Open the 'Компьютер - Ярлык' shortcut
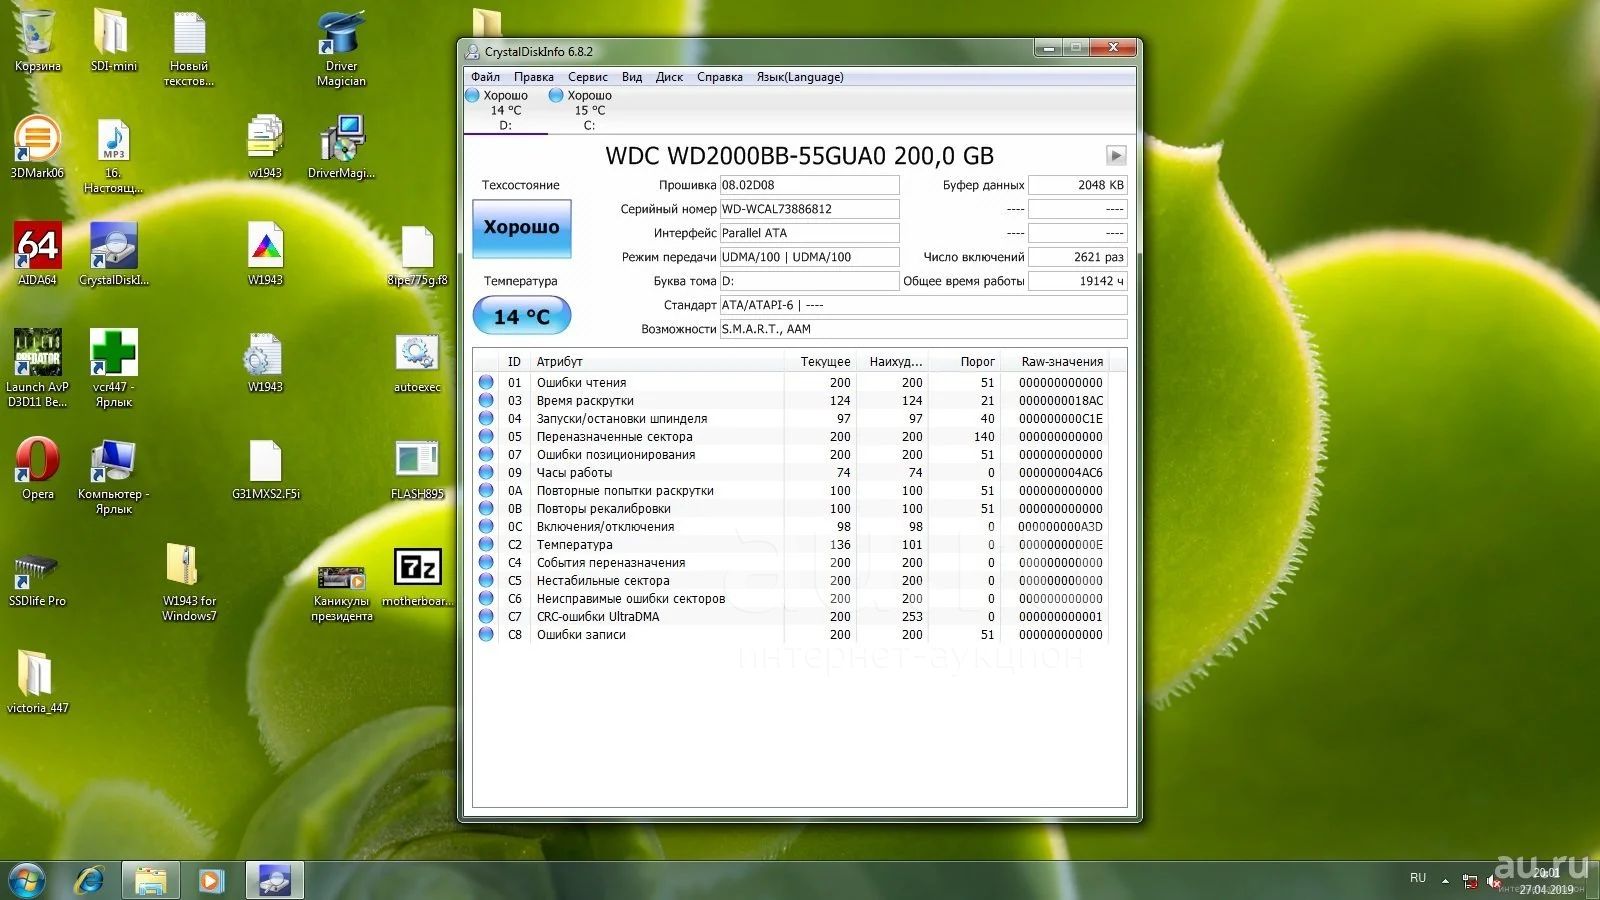This screenshot has width=1600, height=900. [113, 476]
